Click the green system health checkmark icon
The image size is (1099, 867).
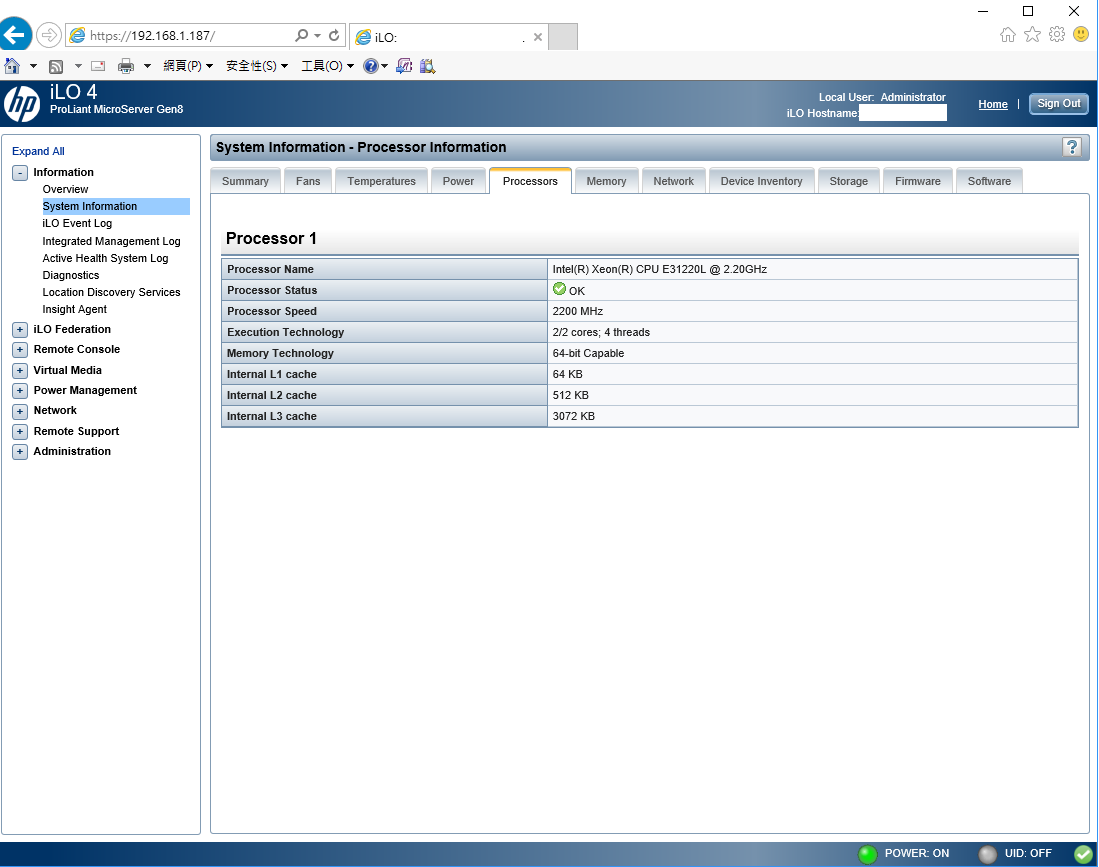pos(1084,854)
